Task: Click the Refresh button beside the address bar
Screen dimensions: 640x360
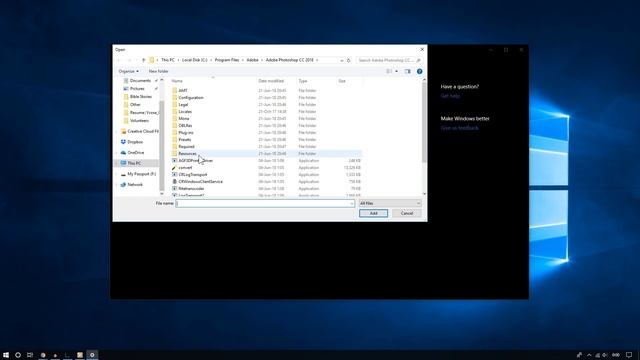Action: [349, 60]
